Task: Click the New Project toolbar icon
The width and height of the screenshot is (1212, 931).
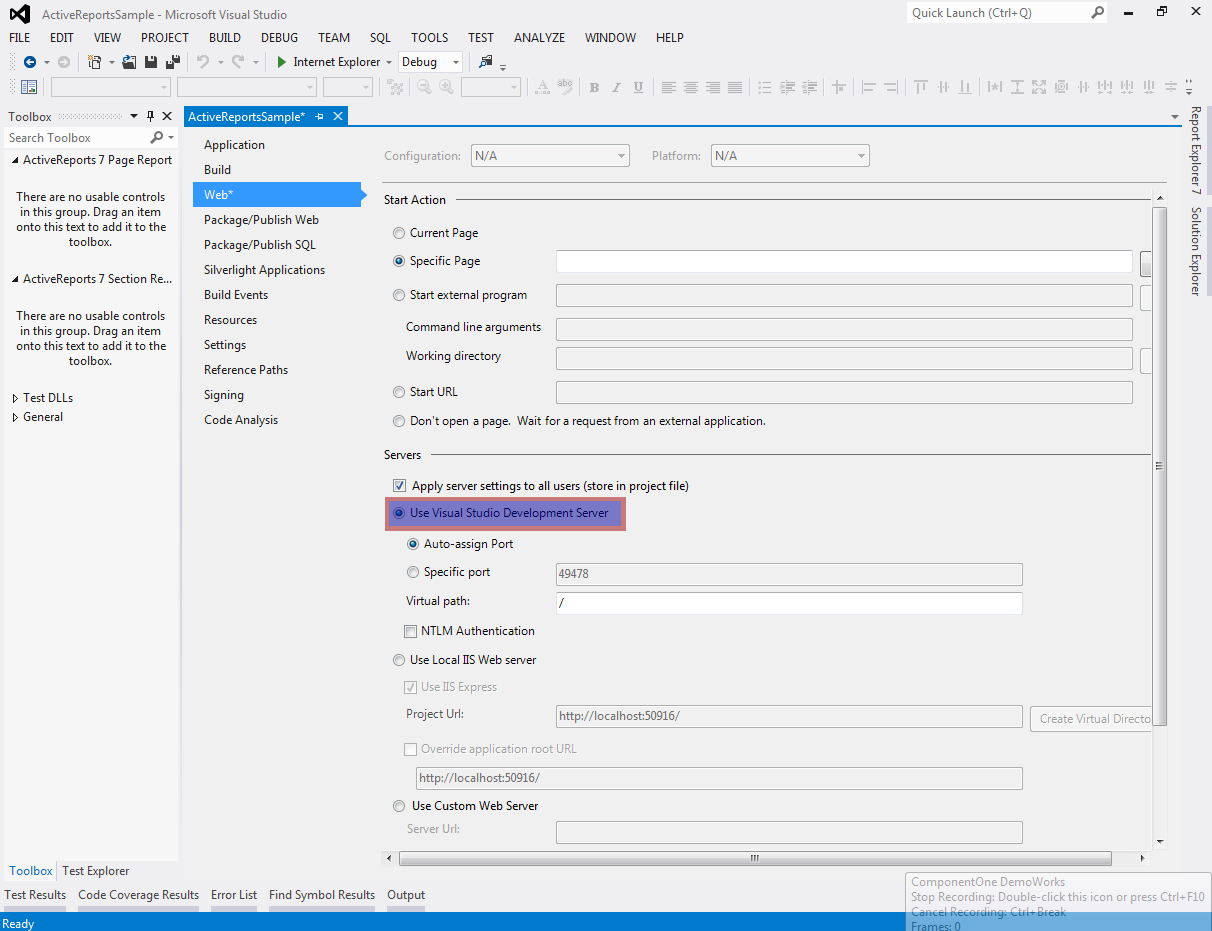Action: tap(95, 62)
